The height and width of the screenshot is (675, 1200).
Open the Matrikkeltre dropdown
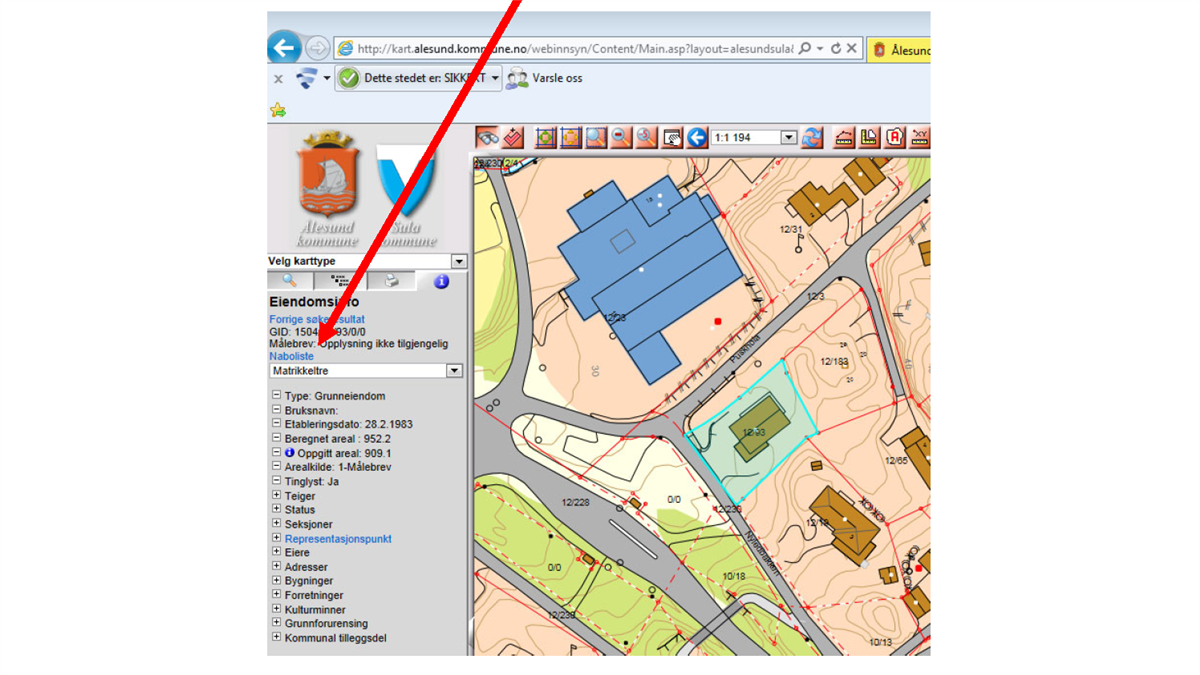[x=453, y=371]
